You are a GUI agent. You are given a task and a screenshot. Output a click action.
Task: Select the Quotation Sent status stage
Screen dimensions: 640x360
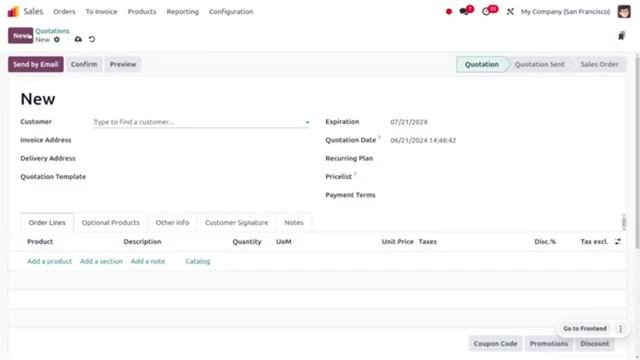tap(540, 64)
